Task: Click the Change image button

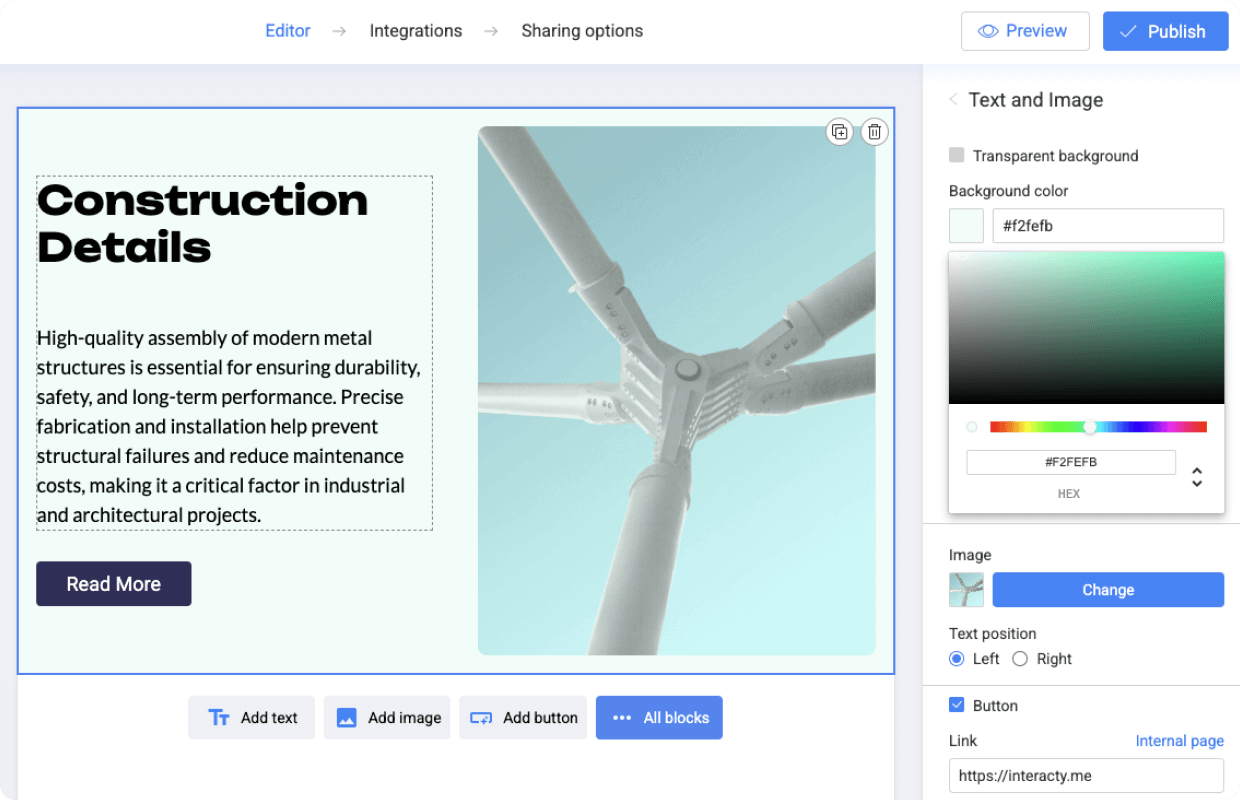Action: (x=1108, y=590)
